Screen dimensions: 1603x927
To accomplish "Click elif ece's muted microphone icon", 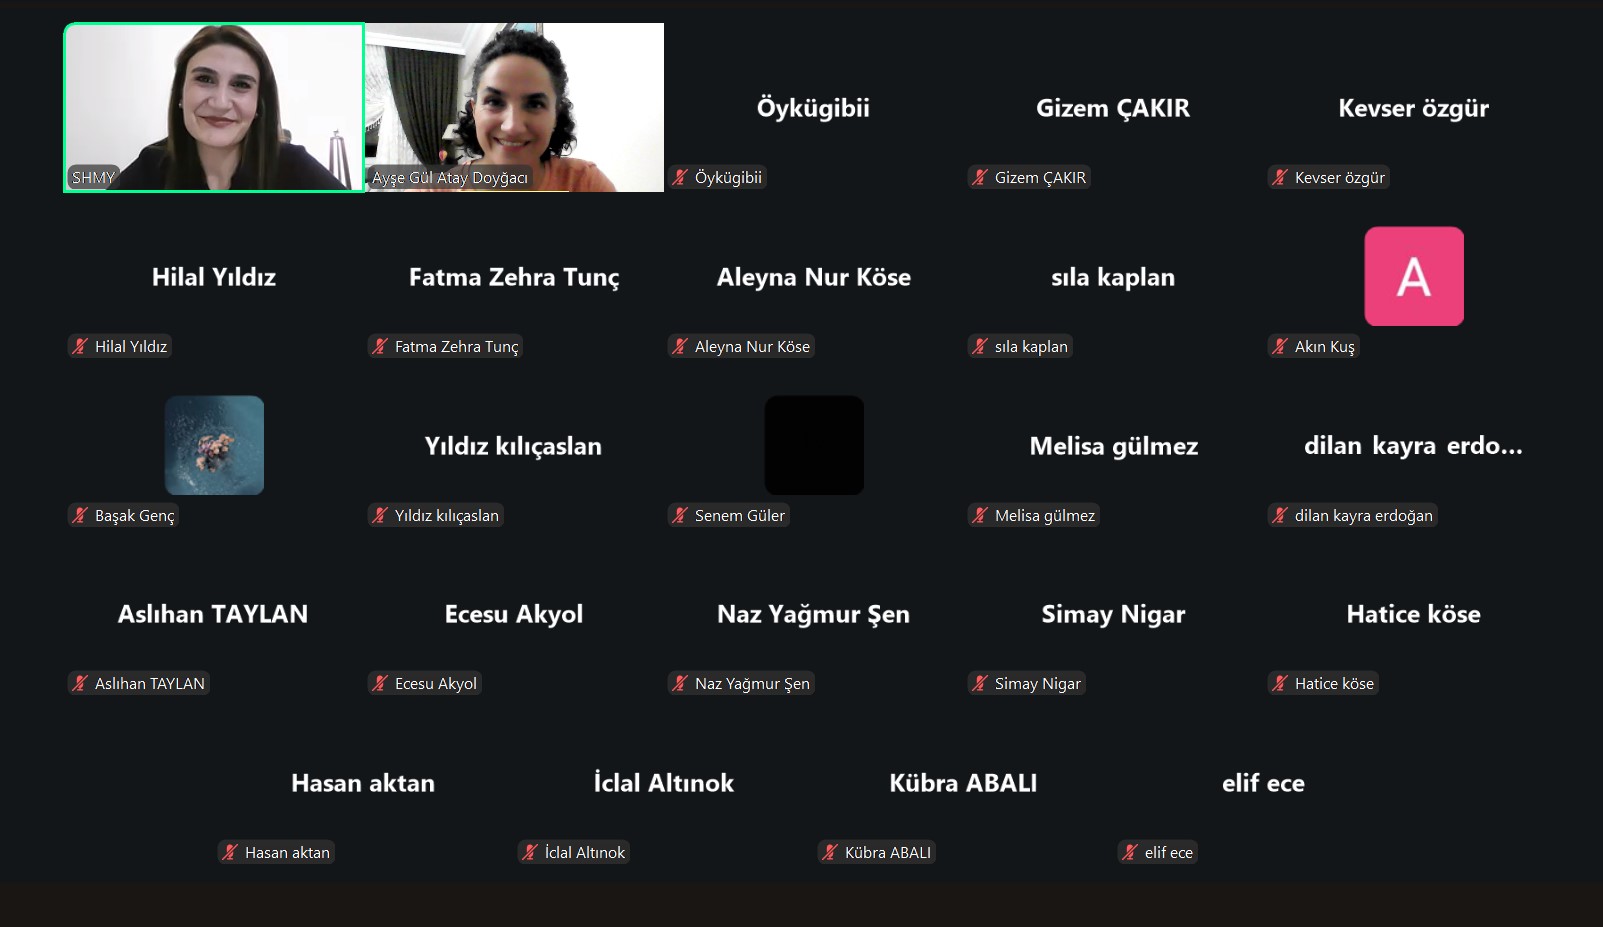I will tap(1130, 853).
